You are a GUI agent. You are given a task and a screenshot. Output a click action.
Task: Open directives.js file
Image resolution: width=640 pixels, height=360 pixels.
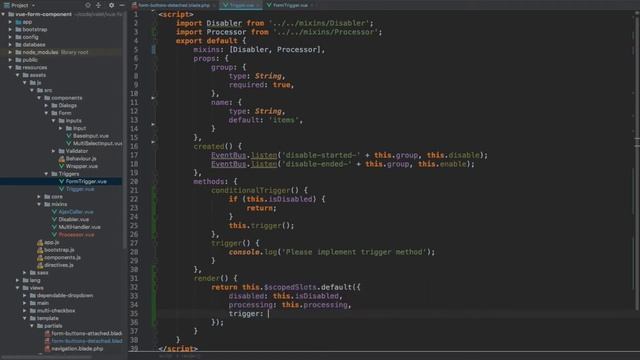(x=58, y=265)
